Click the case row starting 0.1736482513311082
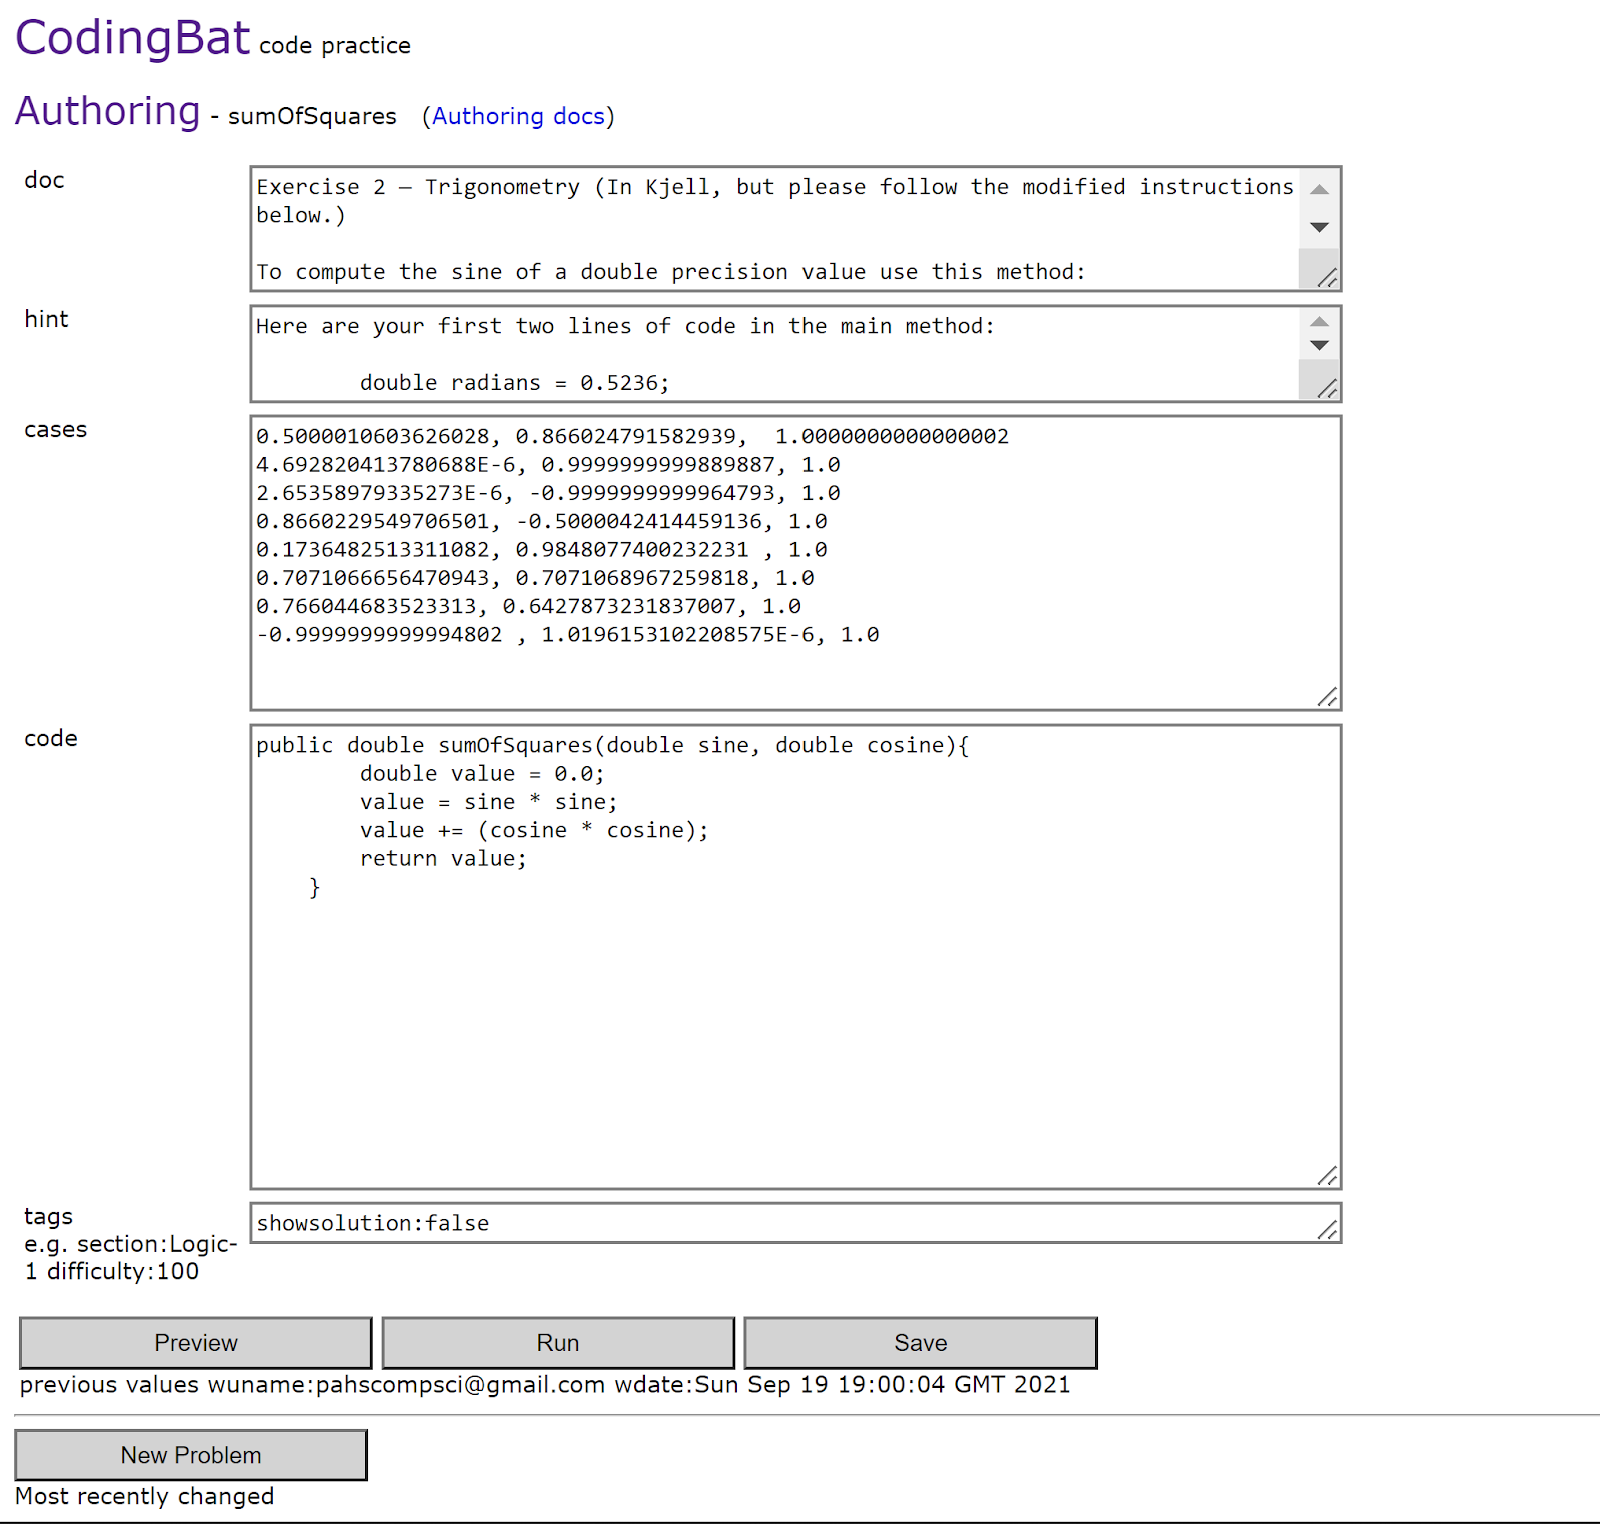 pyautogui.click(x=541, y=550)
